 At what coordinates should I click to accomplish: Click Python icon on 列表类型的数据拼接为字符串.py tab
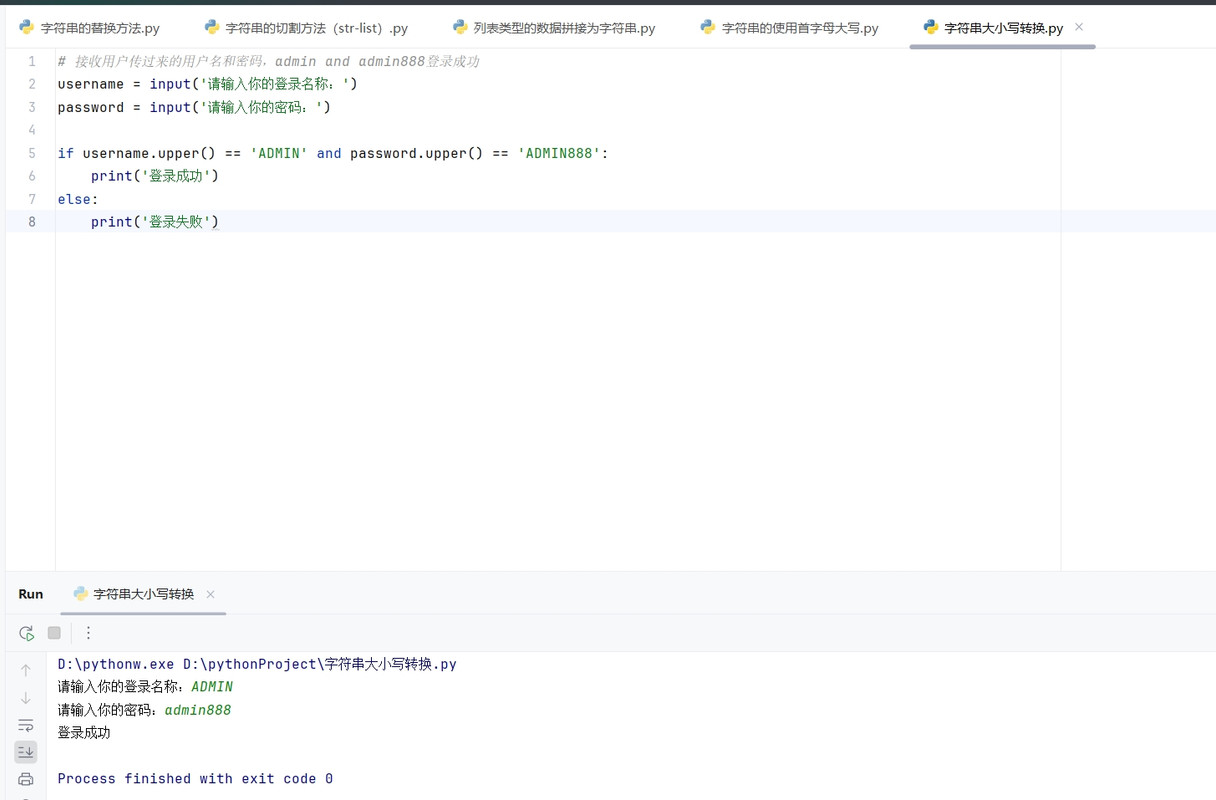point(460,27)
